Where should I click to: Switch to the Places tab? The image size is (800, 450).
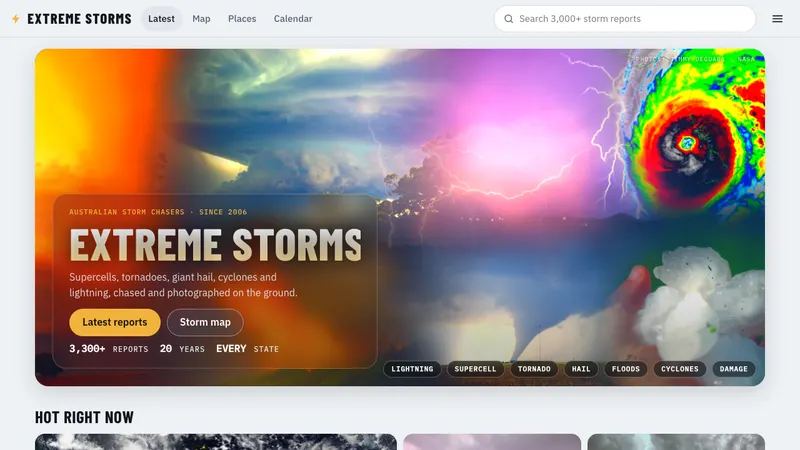tap(242, 19)
